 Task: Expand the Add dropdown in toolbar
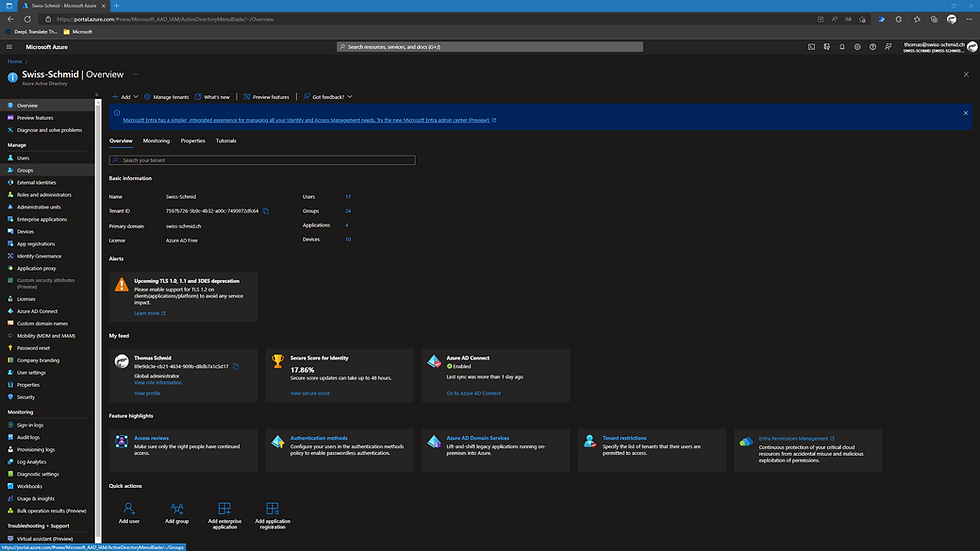click(125, 97)
